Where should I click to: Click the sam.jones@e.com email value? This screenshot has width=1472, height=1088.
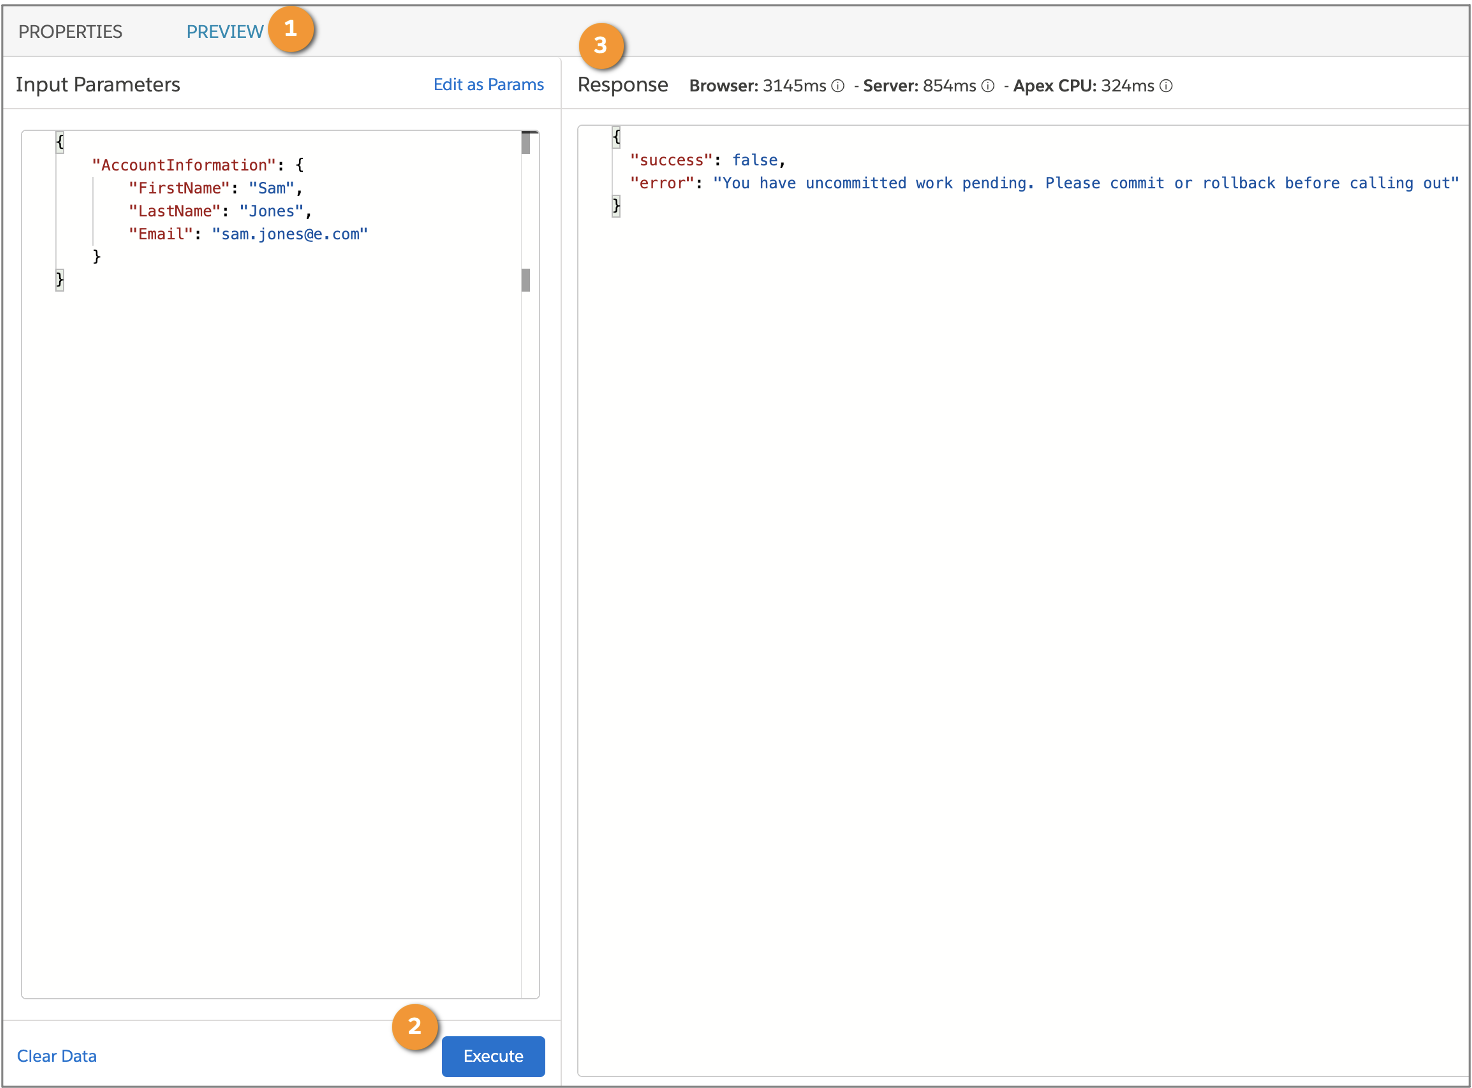tap(289, 233)
